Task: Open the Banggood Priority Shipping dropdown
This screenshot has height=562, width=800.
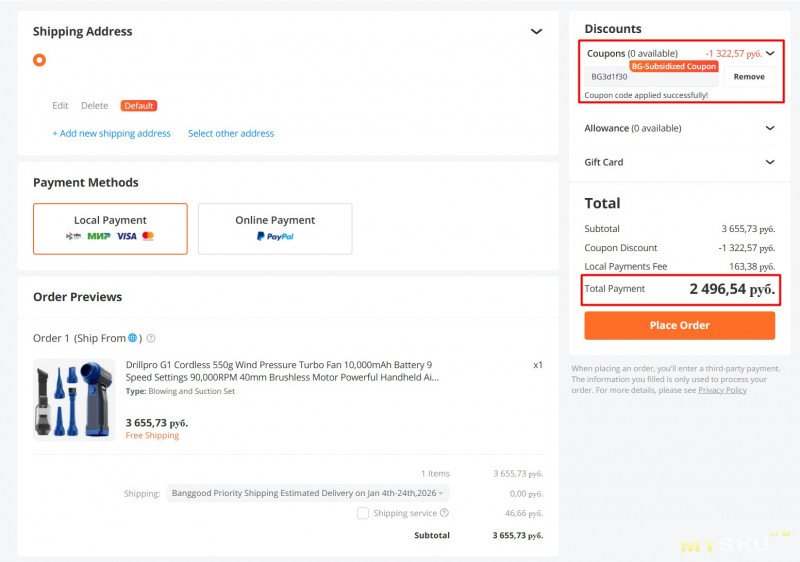Action: [x=308, y=493]
